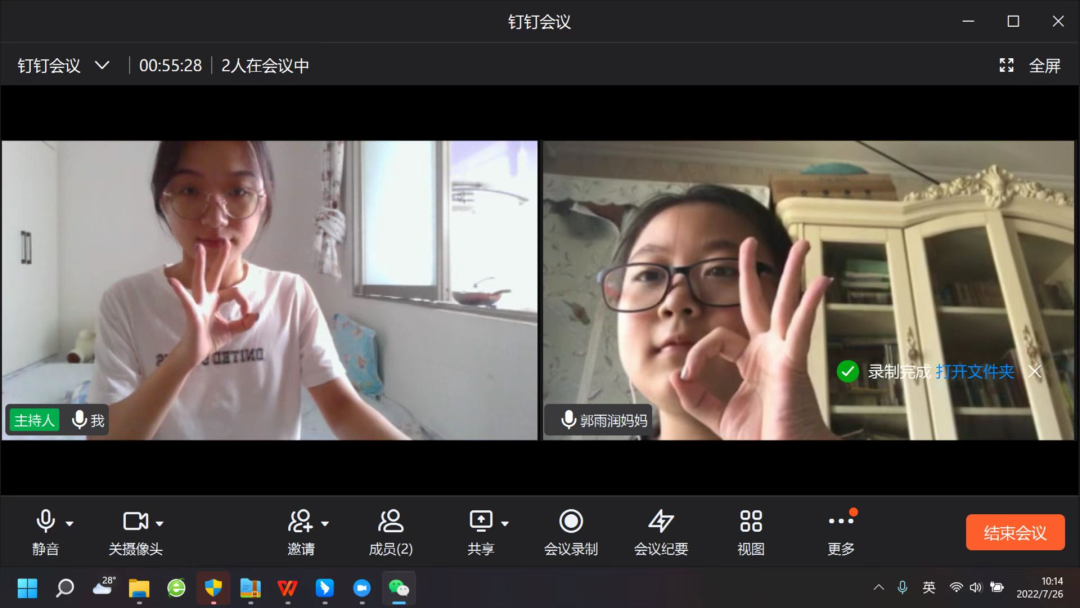Enter fullscreen via the 全屏 button
Viewport: 1080px width, 608px height.
(x=1030, y=65)
